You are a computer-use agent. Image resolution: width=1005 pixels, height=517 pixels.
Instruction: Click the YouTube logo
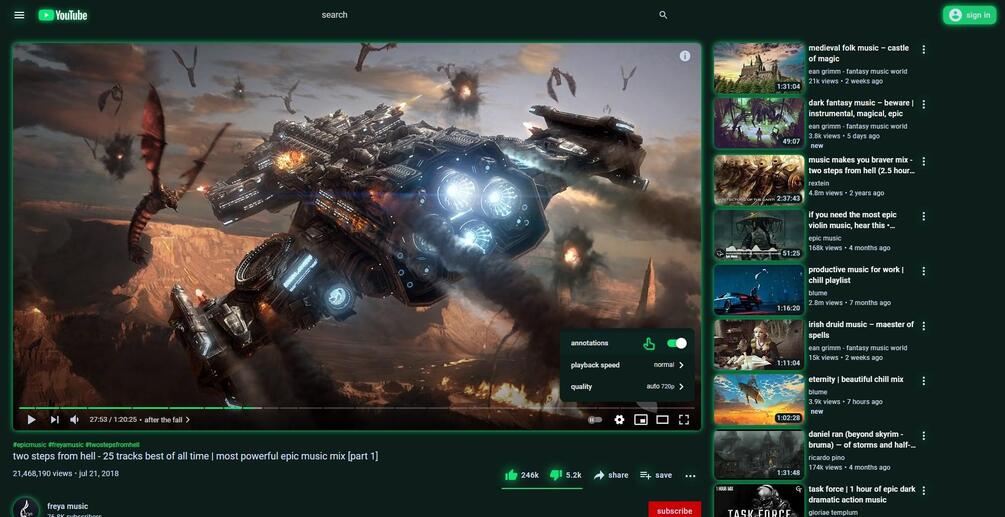pos(63,15)
